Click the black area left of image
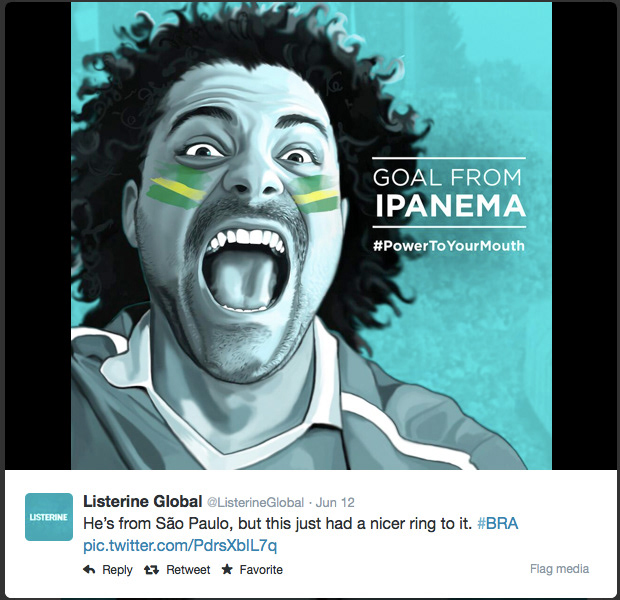 click(x=38, y=236)
